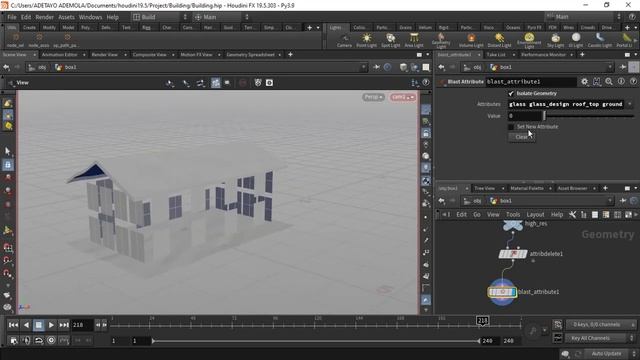The height and width of the screenshot is (360, 640).
Task: Open the Build desktop dropdown
Action: (x=160, y=17)
